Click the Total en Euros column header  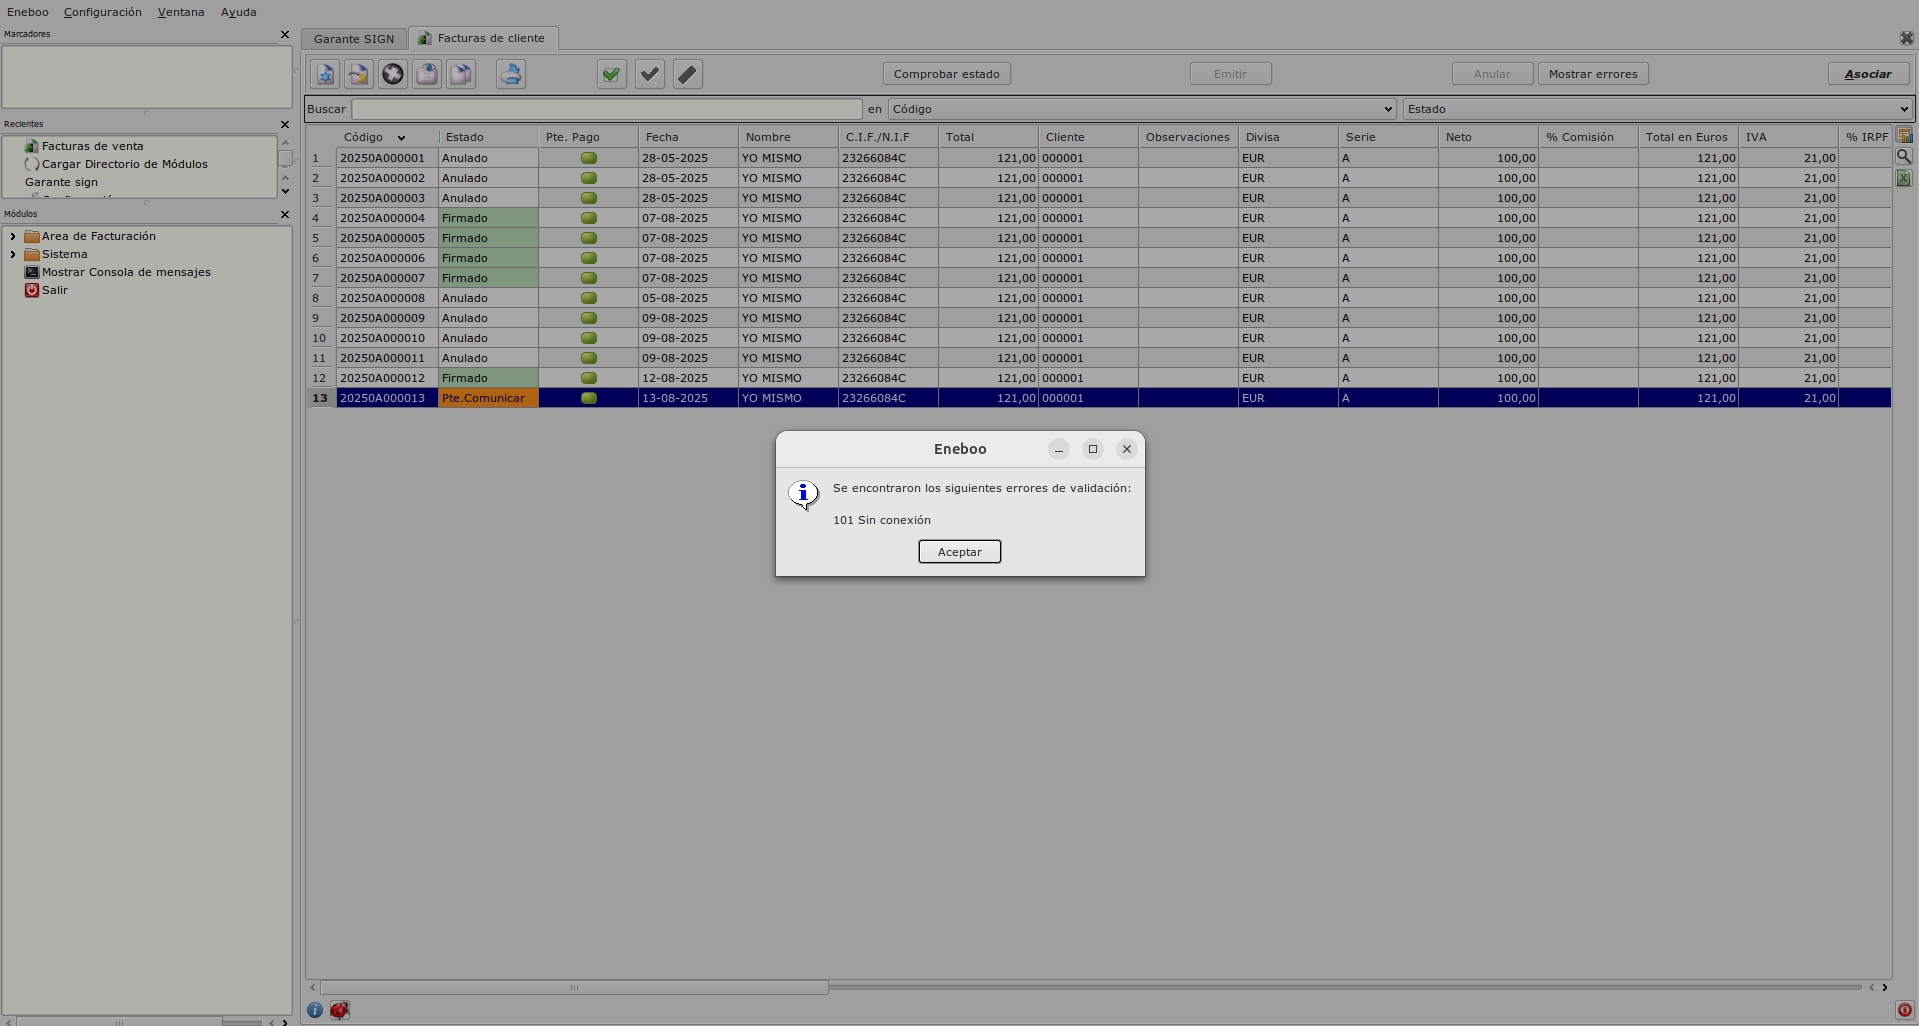coord(1688,137)
